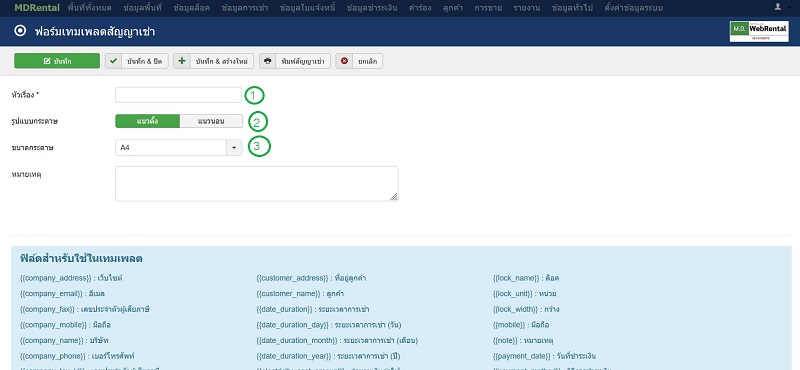Open the ข้อมูลการเช่า menu
The image size is (800, 370).
pyautogui.click(x=245, y=8)
